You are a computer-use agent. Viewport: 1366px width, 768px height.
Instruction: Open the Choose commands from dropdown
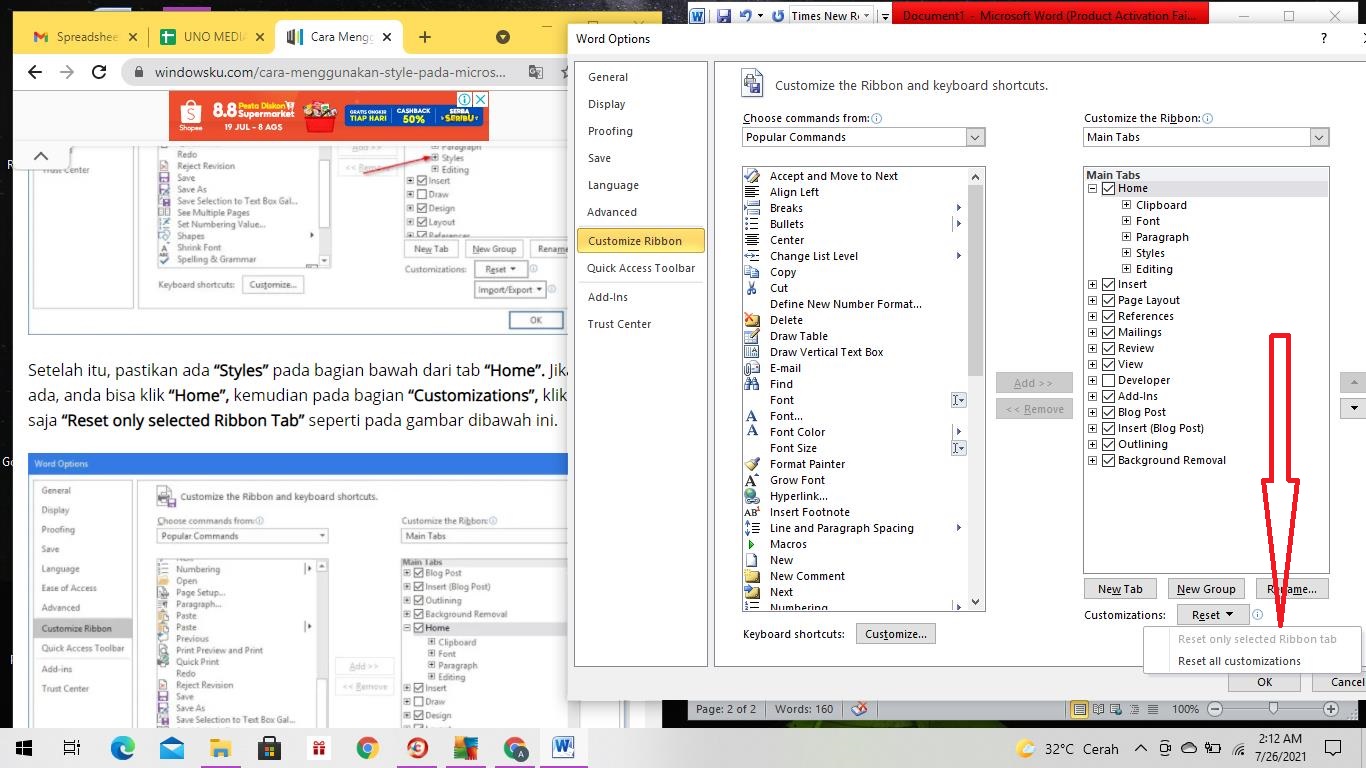864,137
